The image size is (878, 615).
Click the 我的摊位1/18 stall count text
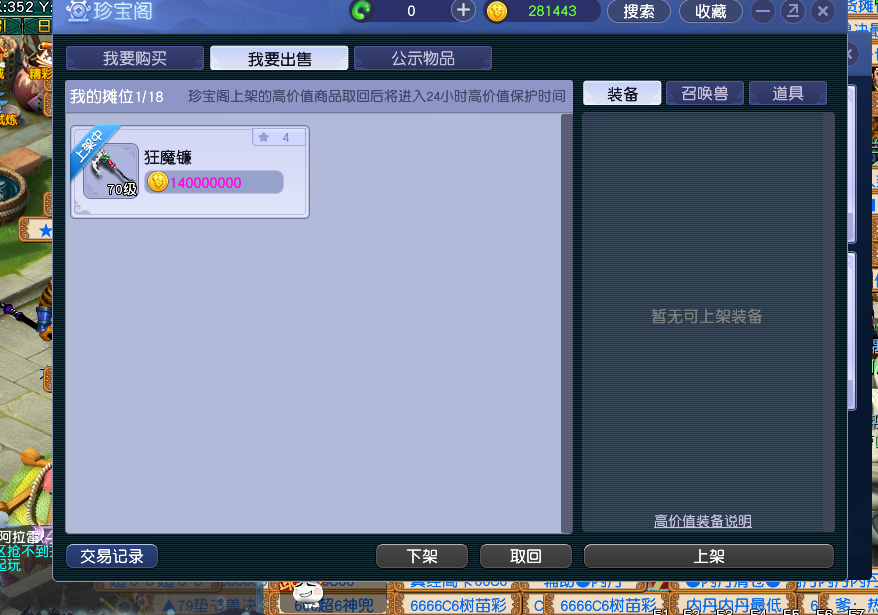(116, 97)
